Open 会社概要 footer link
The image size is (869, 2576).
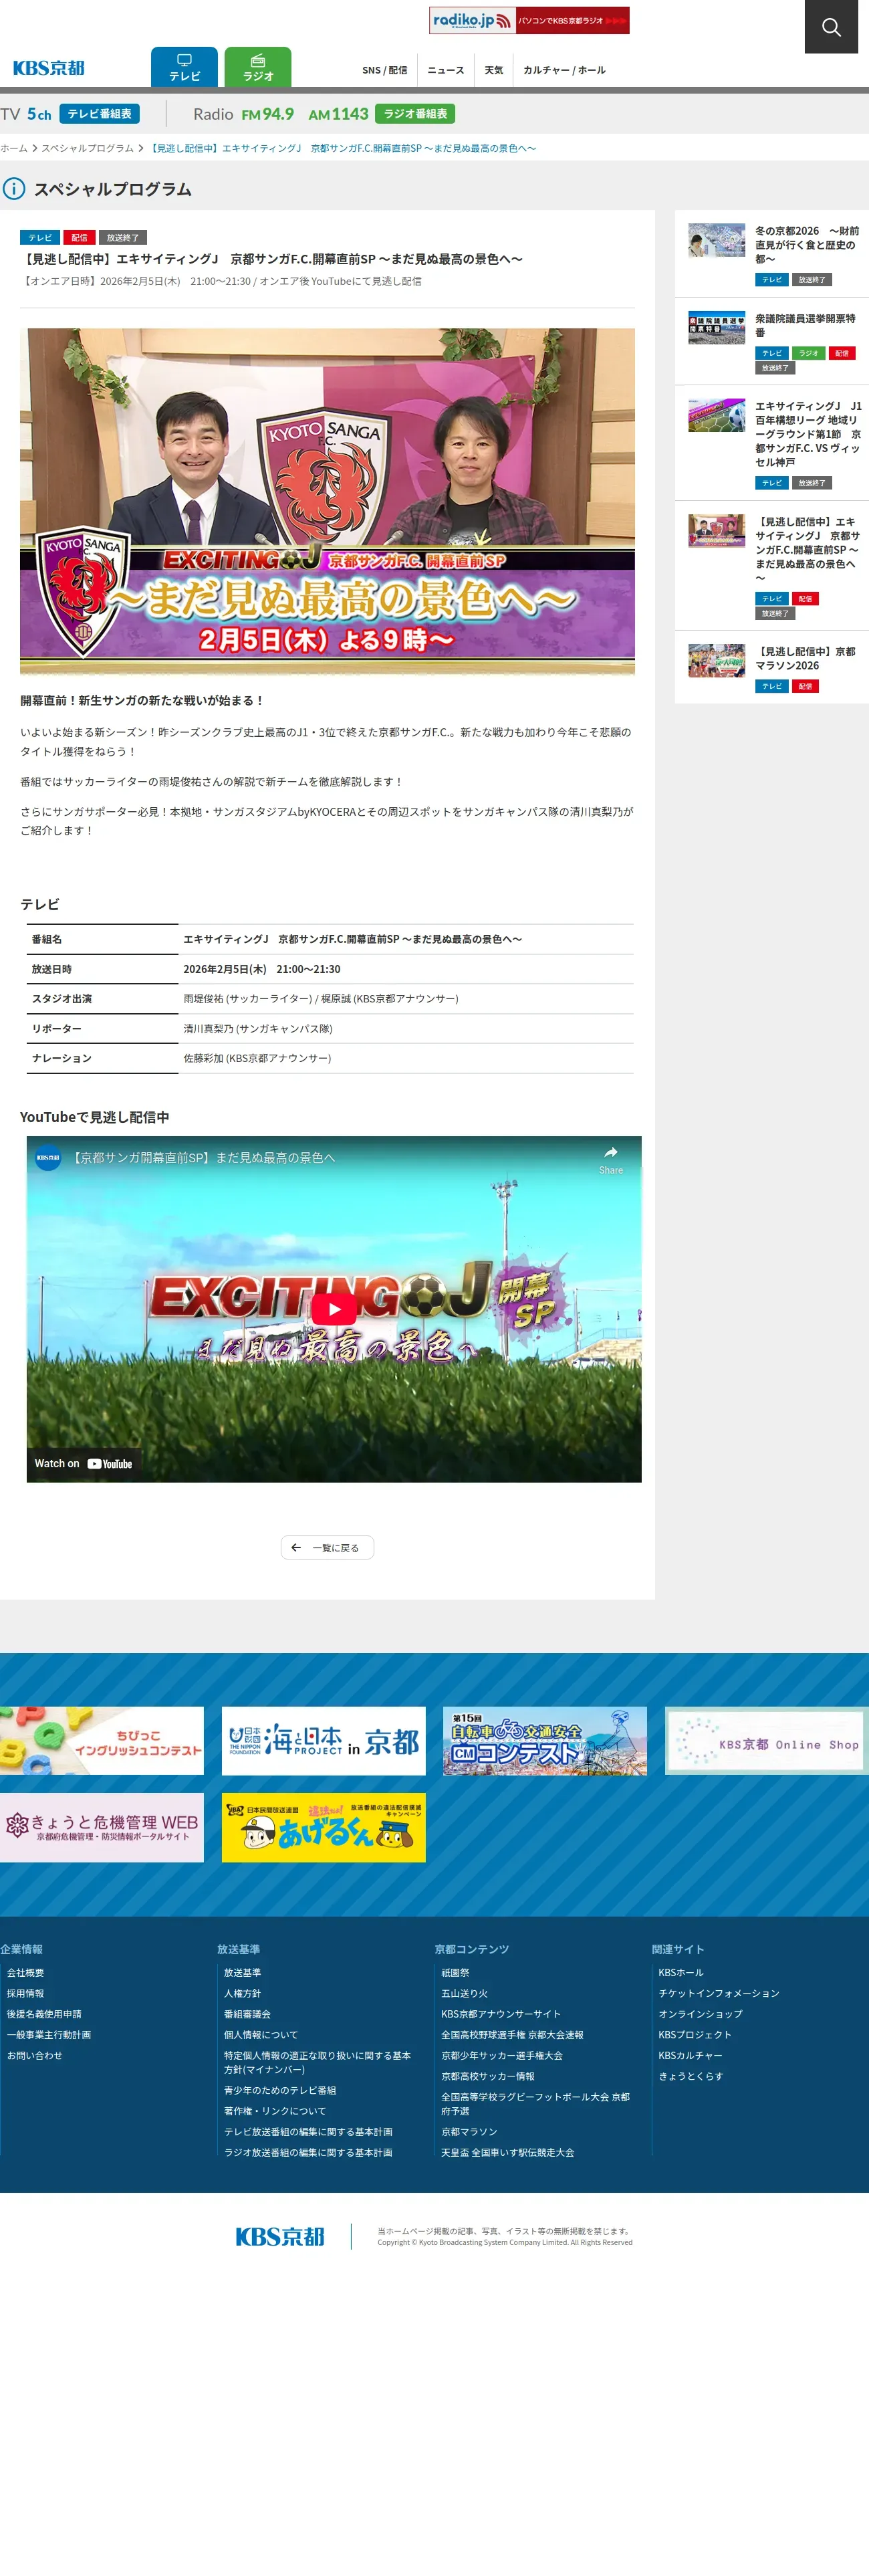(x=25, y=1973)
